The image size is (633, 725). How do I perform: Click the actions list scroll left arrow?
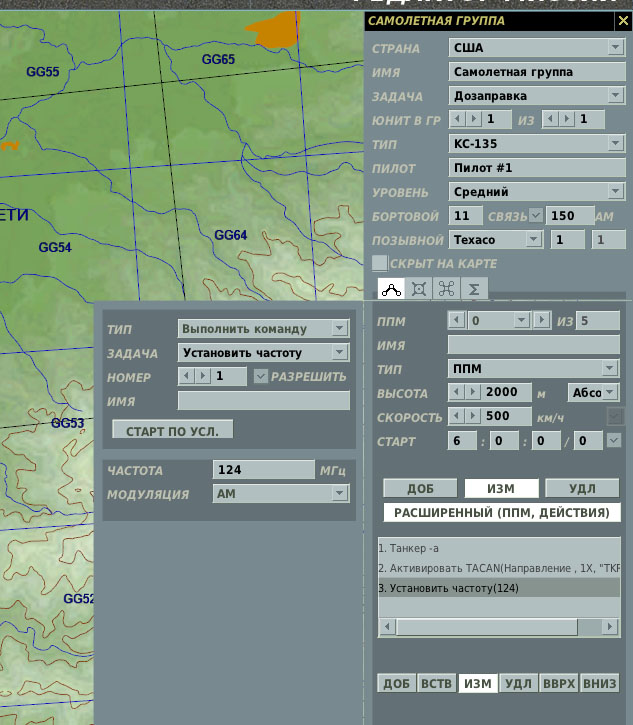click(387, 627)
